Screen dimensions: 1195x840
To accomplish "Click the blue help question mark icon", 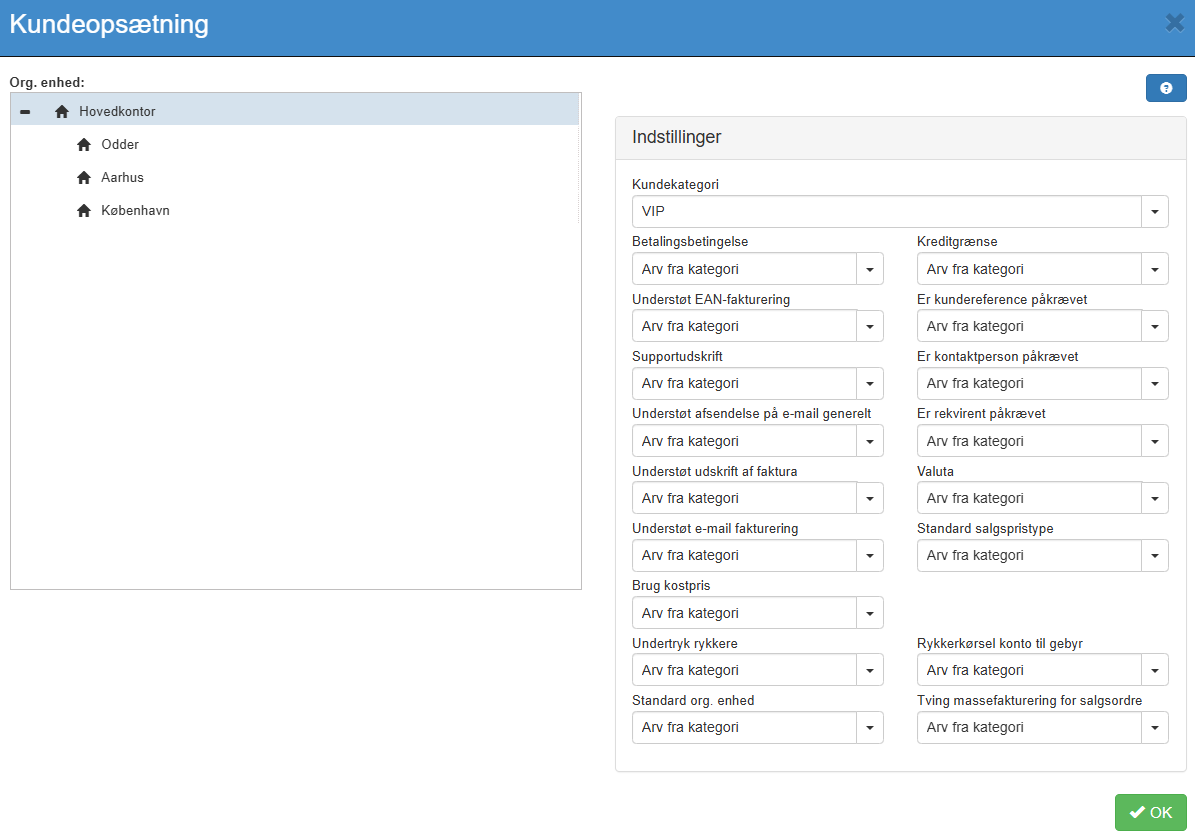I will tap(1166, 88).
